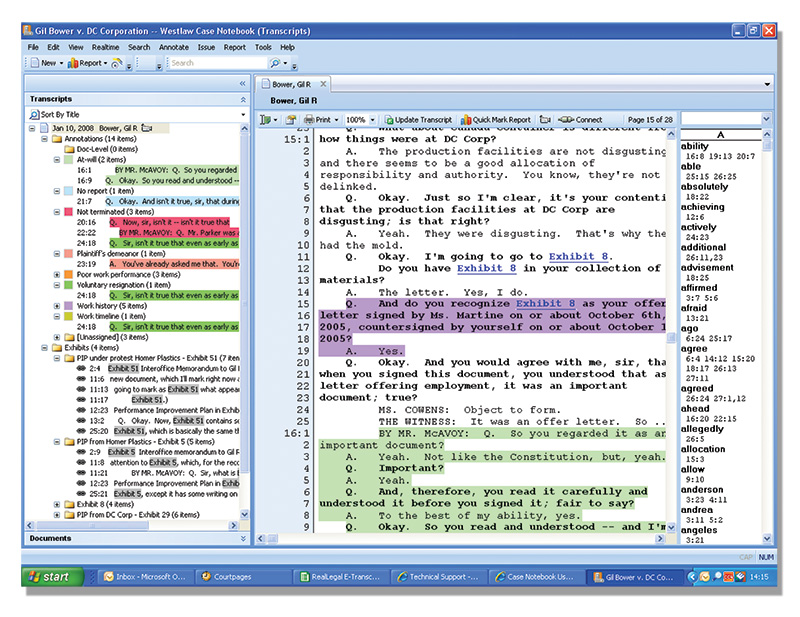Open the Annotate menu

click(174, 47)
